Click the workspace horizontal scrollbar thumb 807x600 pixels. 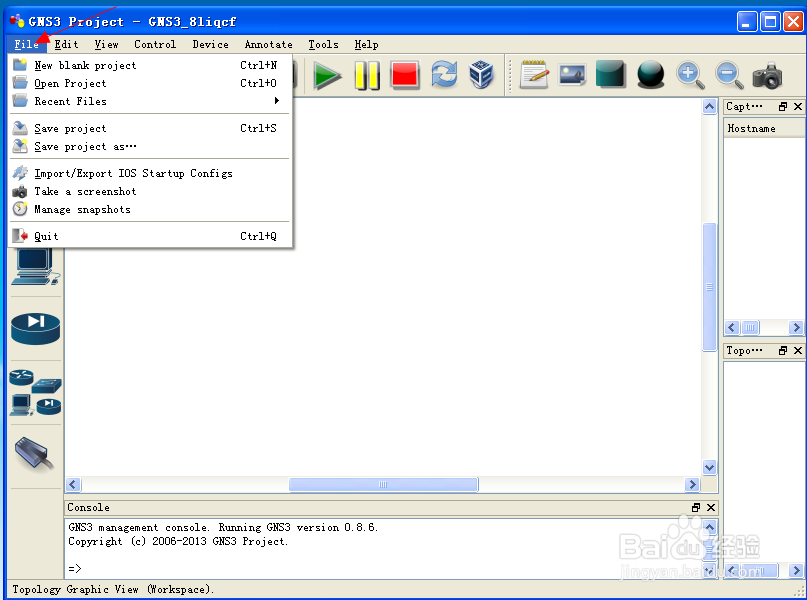[383, 484]
